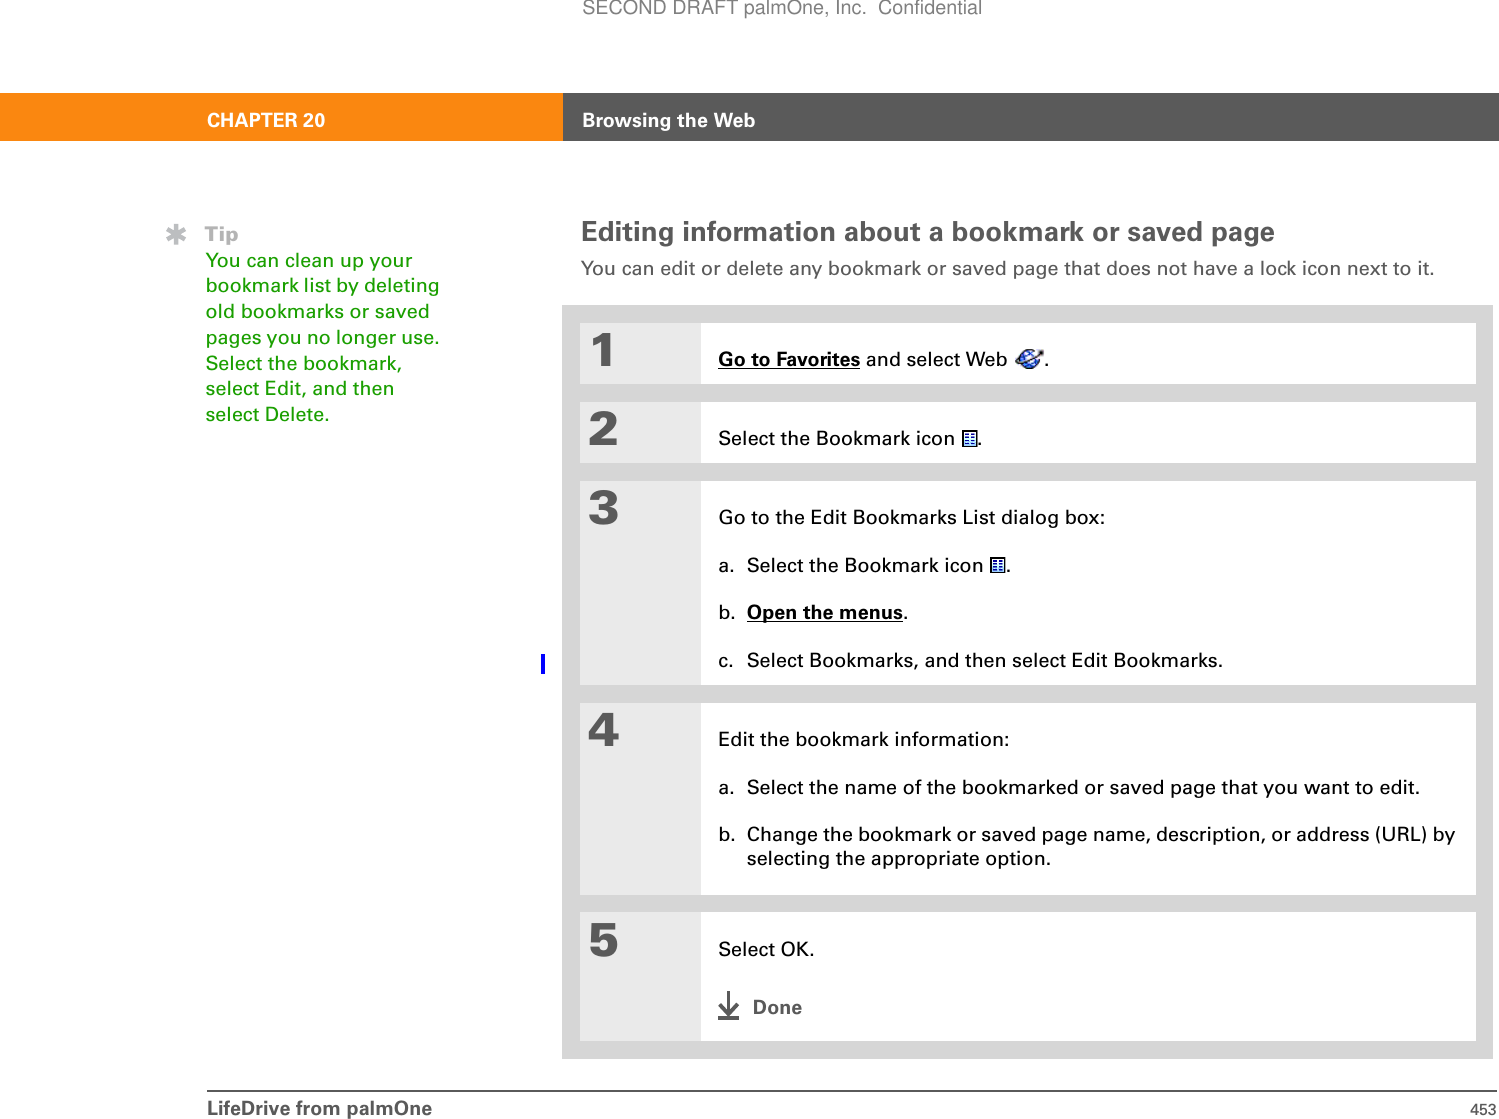
Task: Click the Bookmark icon in step 3a
Action: (x=997, y=566)
